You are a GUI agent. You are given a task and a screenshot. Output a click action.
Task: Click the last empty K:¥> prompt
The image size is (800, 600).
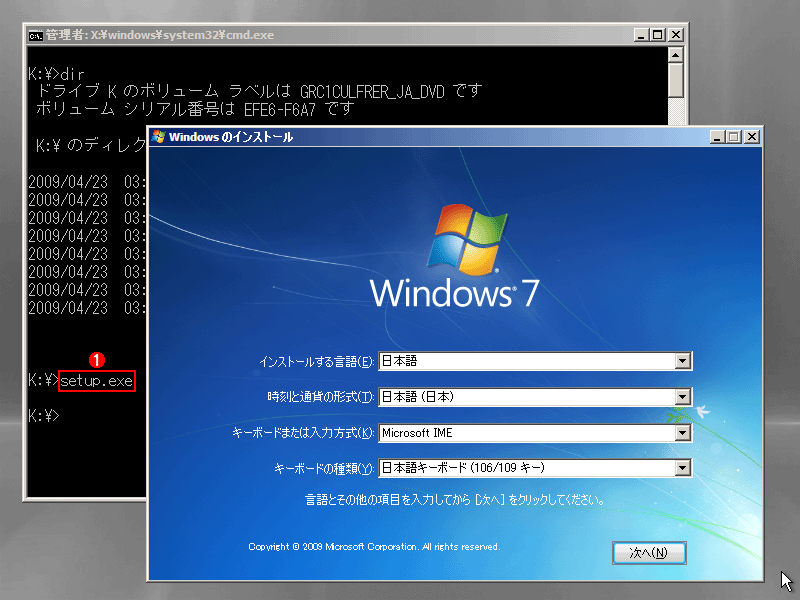[x=44, y=416]
